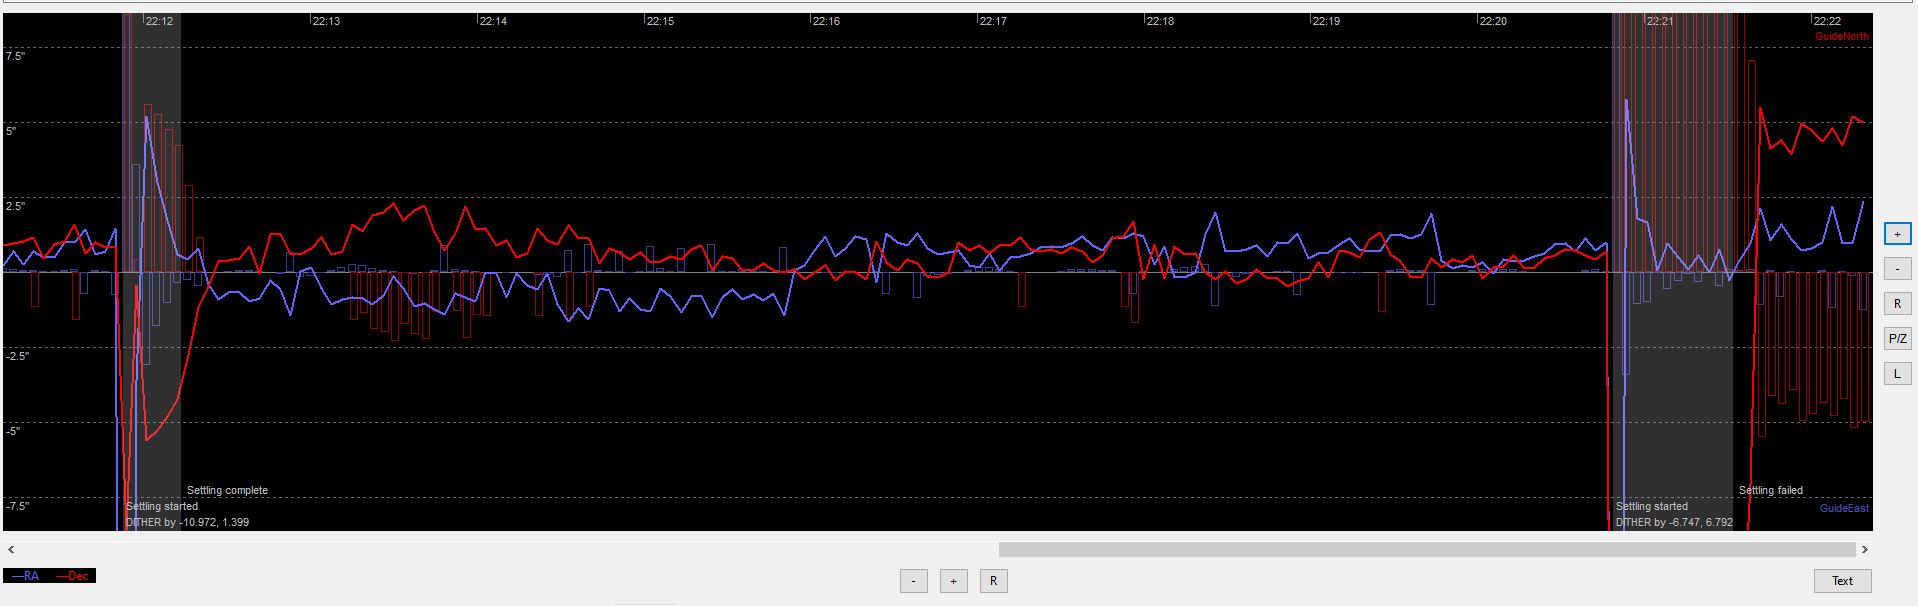This screenshot has width=1918, height=606.
Task: Click 'DITHER by -10.972, 1.399' text
Action: tap(188, 523)
